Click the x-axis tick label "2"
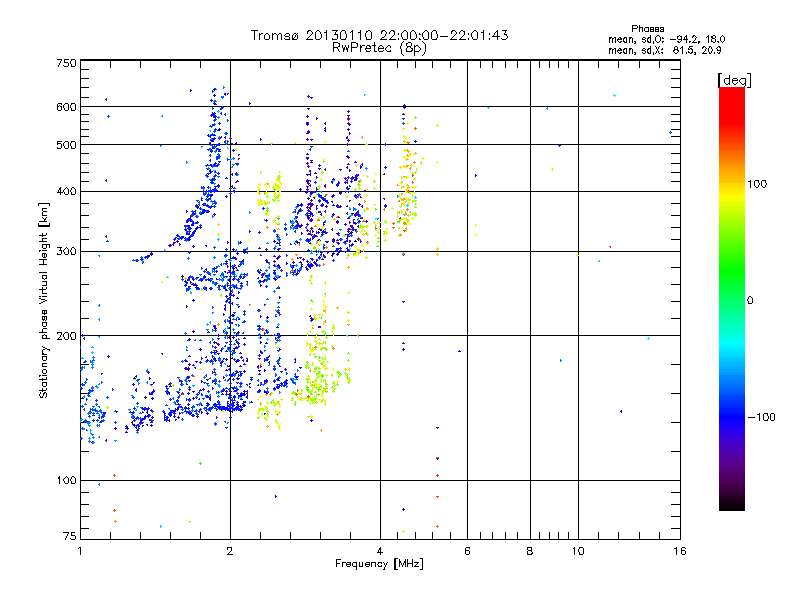The height and width of the screenshot is (600, 800). click(230, 551)
